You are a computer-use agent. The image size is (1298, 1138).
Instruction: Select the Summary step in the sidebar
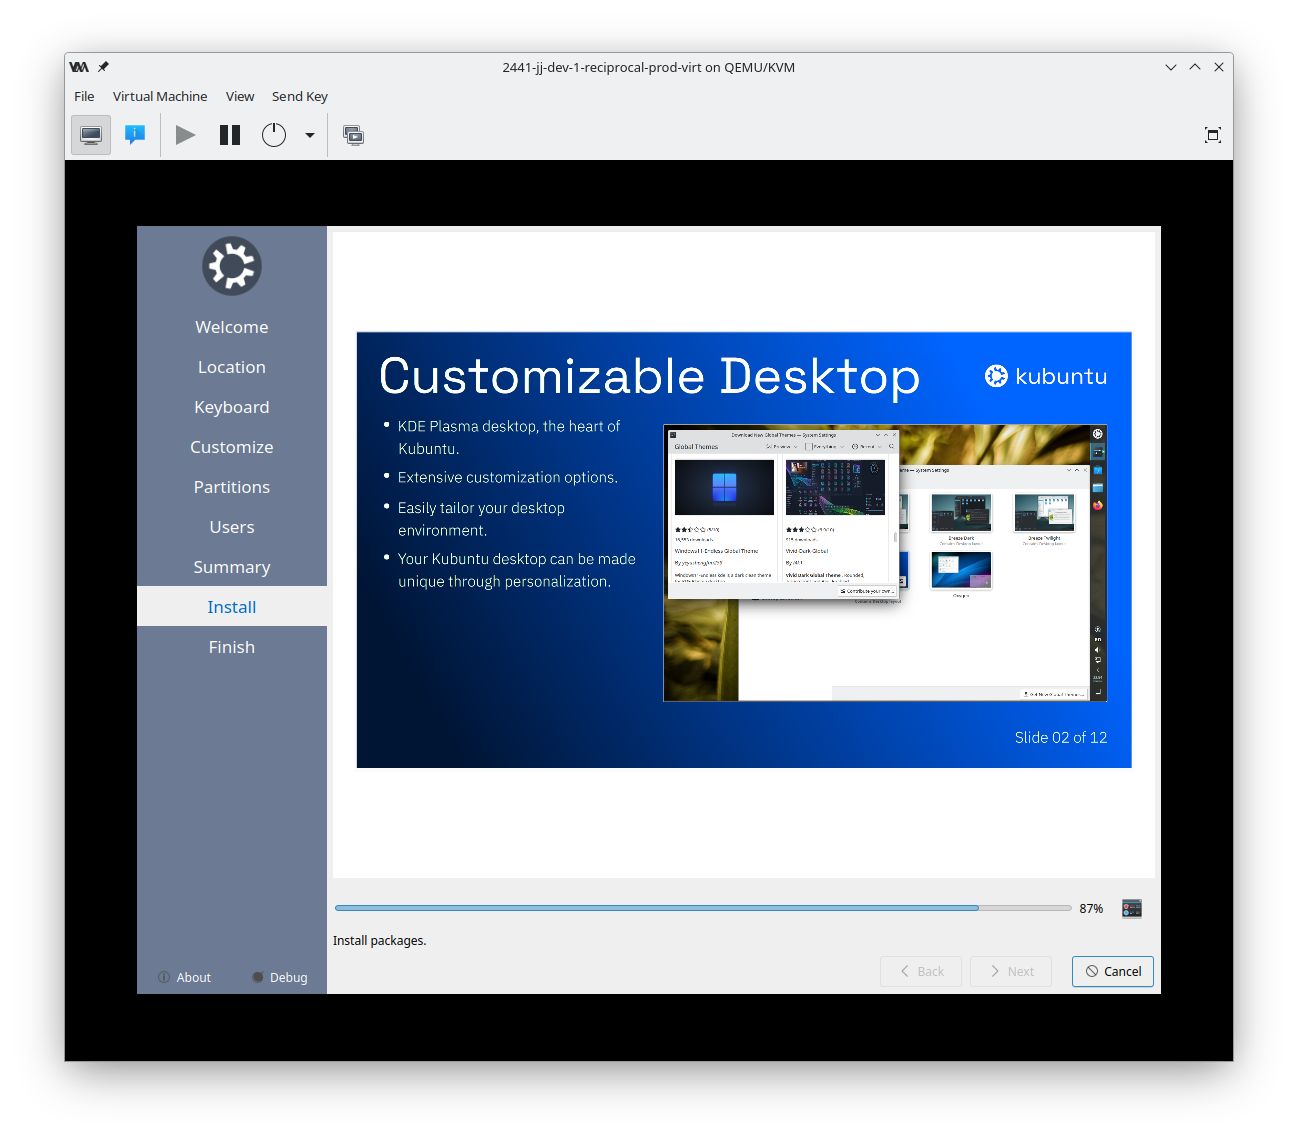click(x=232, y=567)
